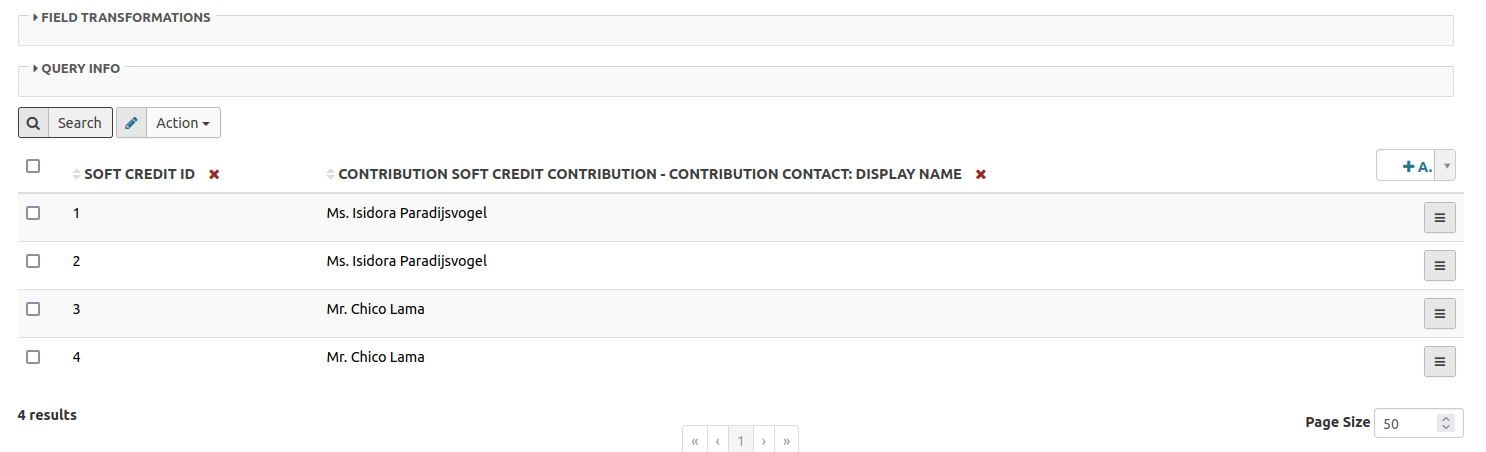Go to page 1 of results
1486x452 pixels.
pyautogui.click(x=740, y=441)
